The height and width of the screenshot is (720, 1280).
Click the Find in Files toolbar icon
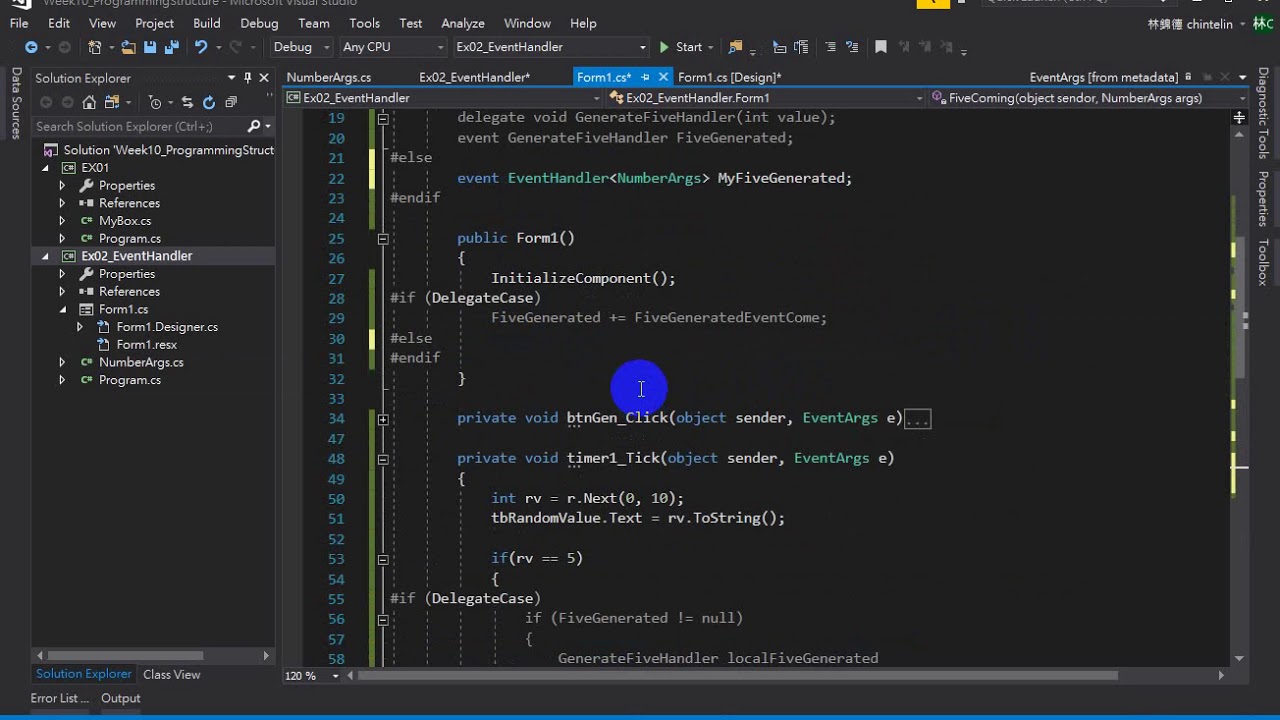[x=736, y=47]
